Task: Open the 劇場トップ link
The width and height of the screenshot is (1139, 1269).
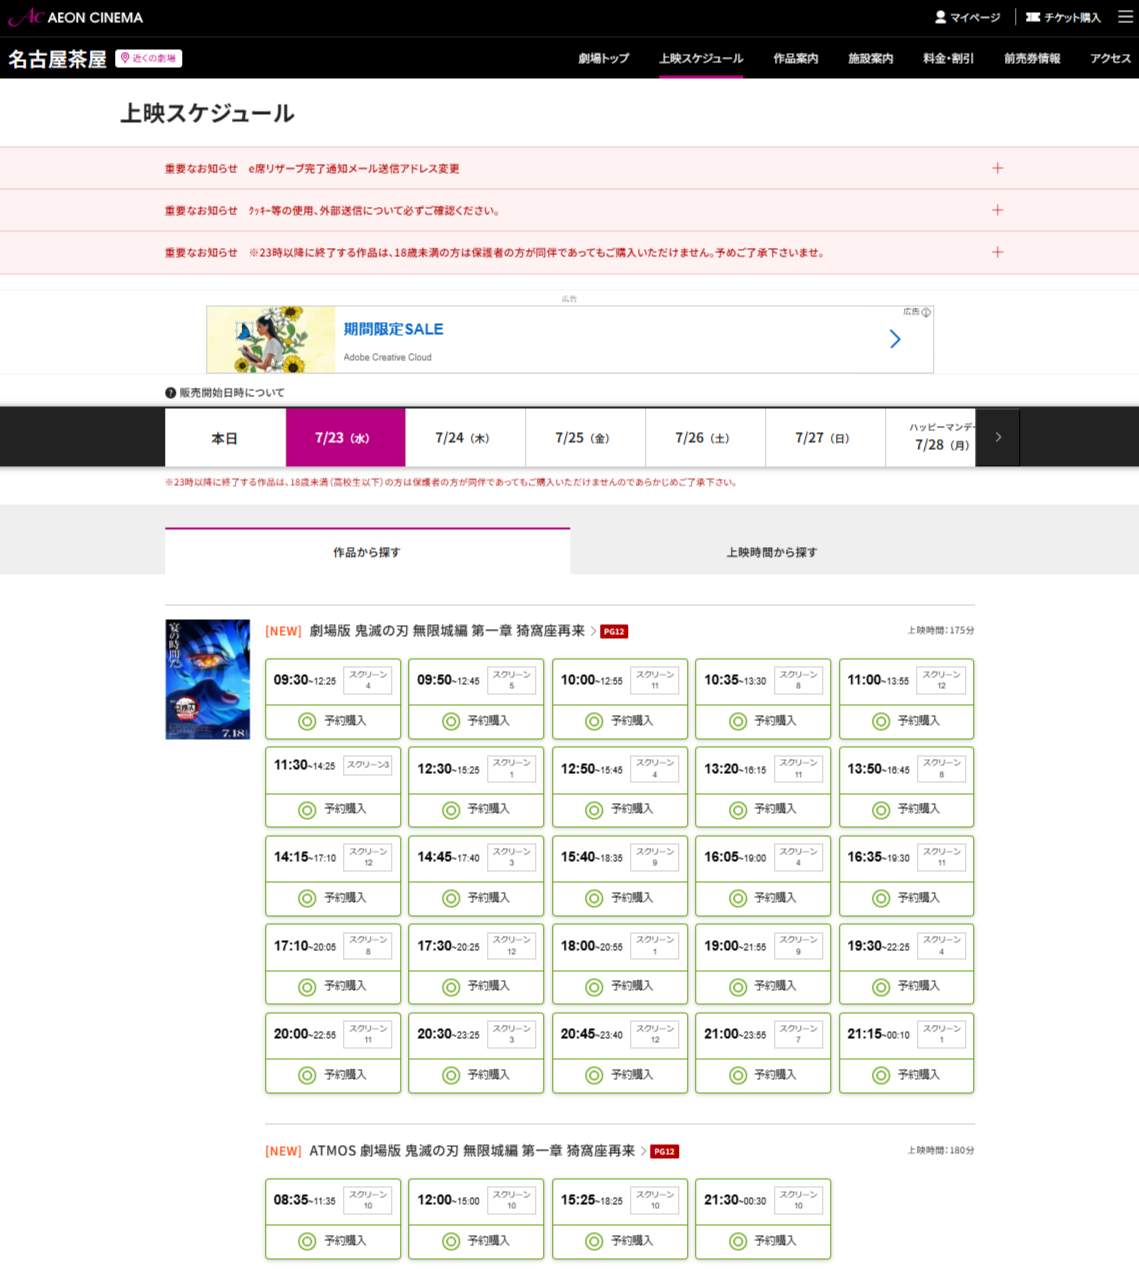Action: [601, 58]
